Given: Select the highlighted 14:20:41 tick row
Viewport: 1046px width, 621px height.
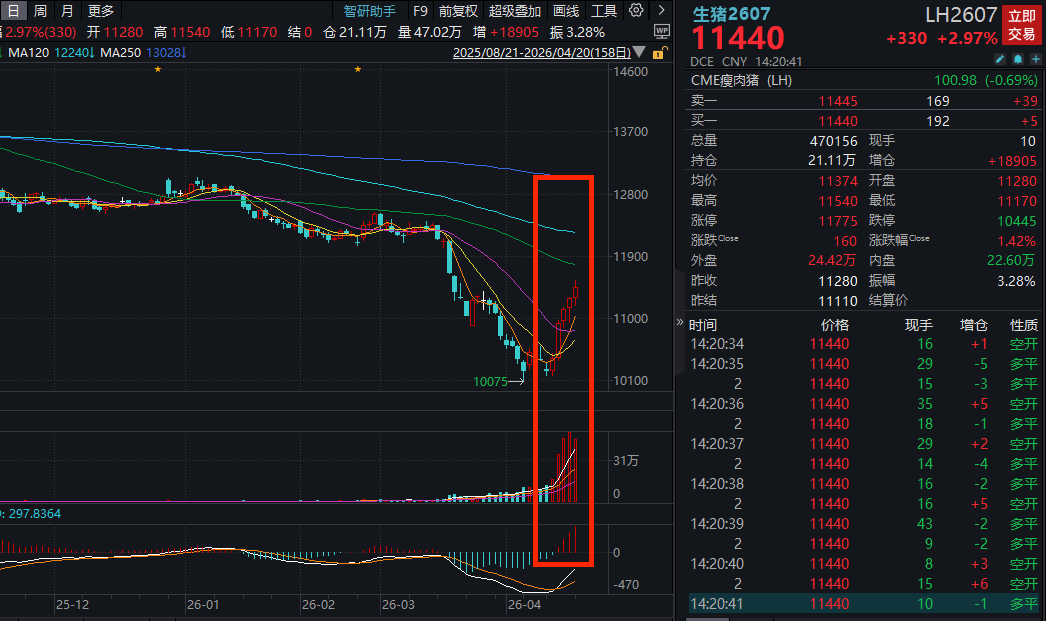Looking at the screenshot, I should click(x=865, y=604).
